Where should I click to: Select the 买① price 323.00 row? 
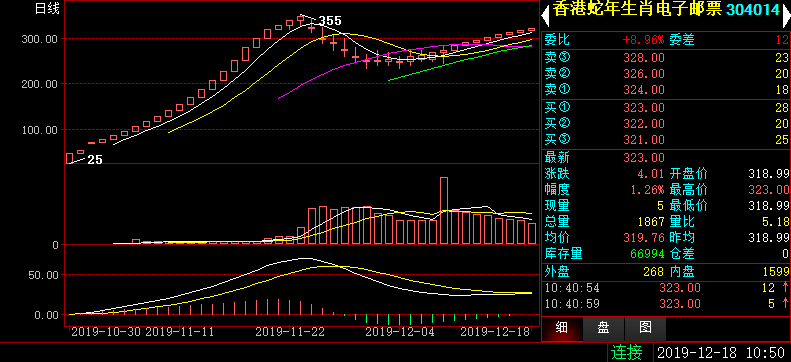(x=666, y=107)
